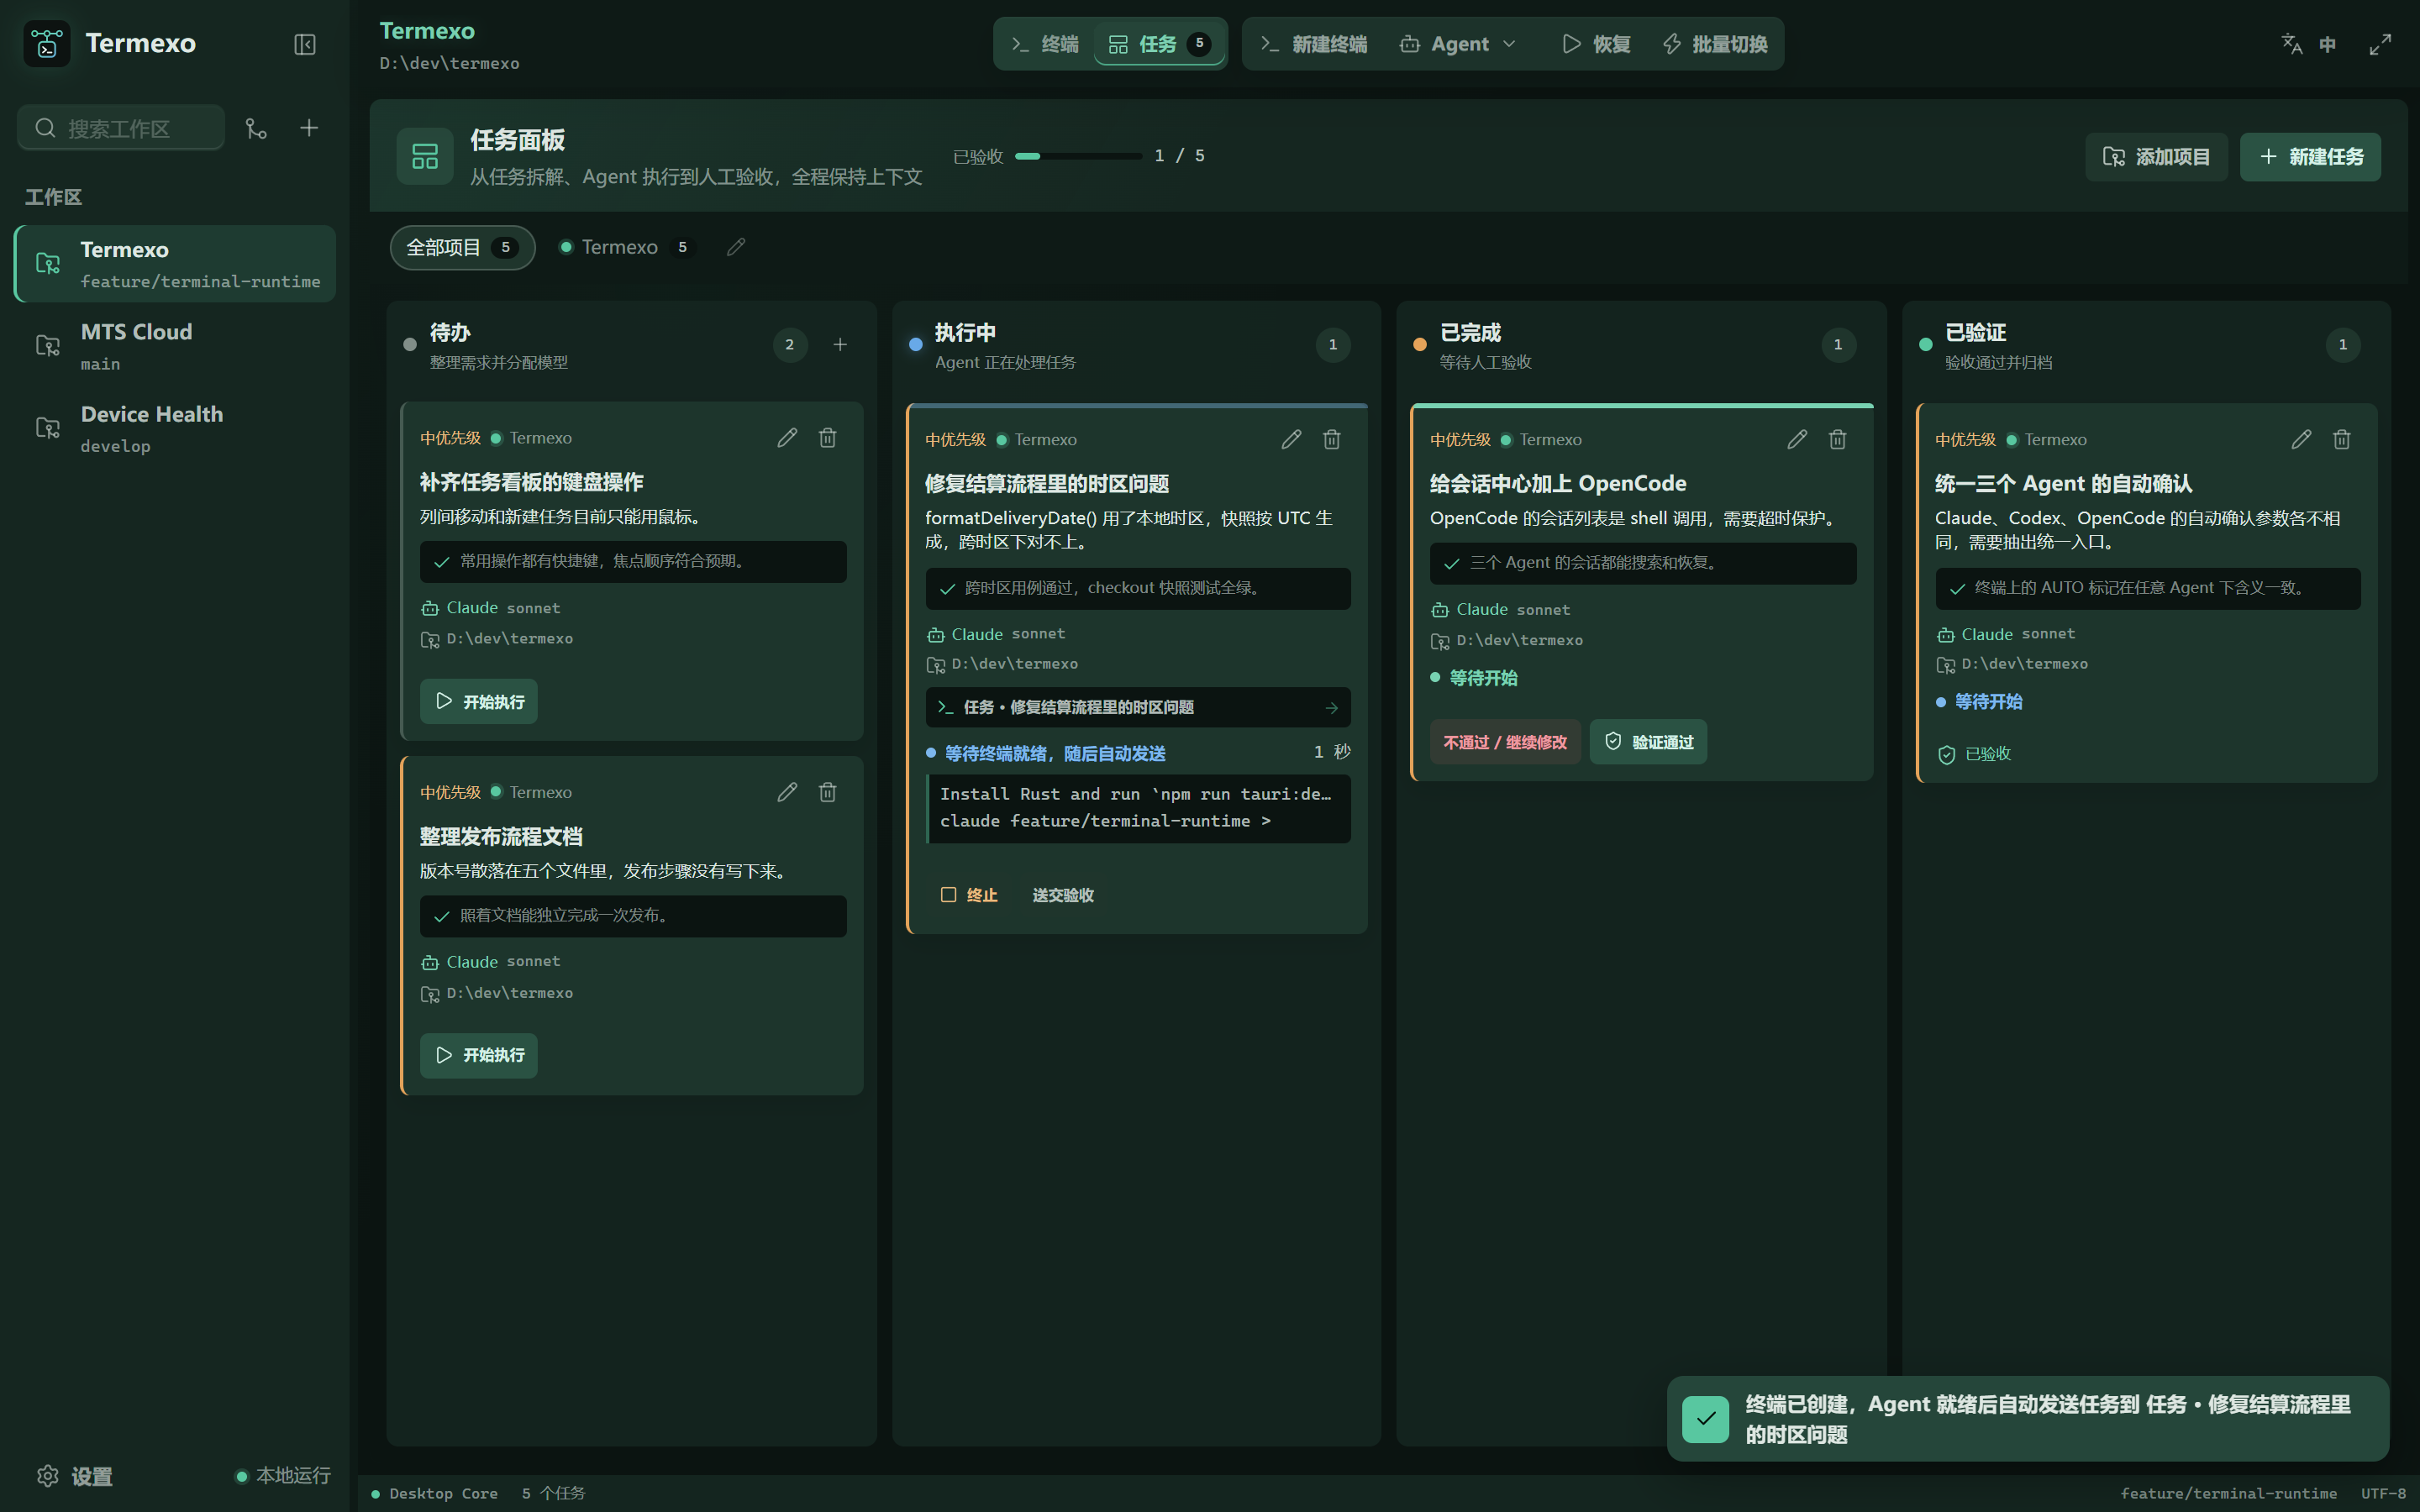Delete the 整理发布流程文档 card
The width and height of the screenshot is (2420, 1512).
pyautogui.click(x=828, y=792)
